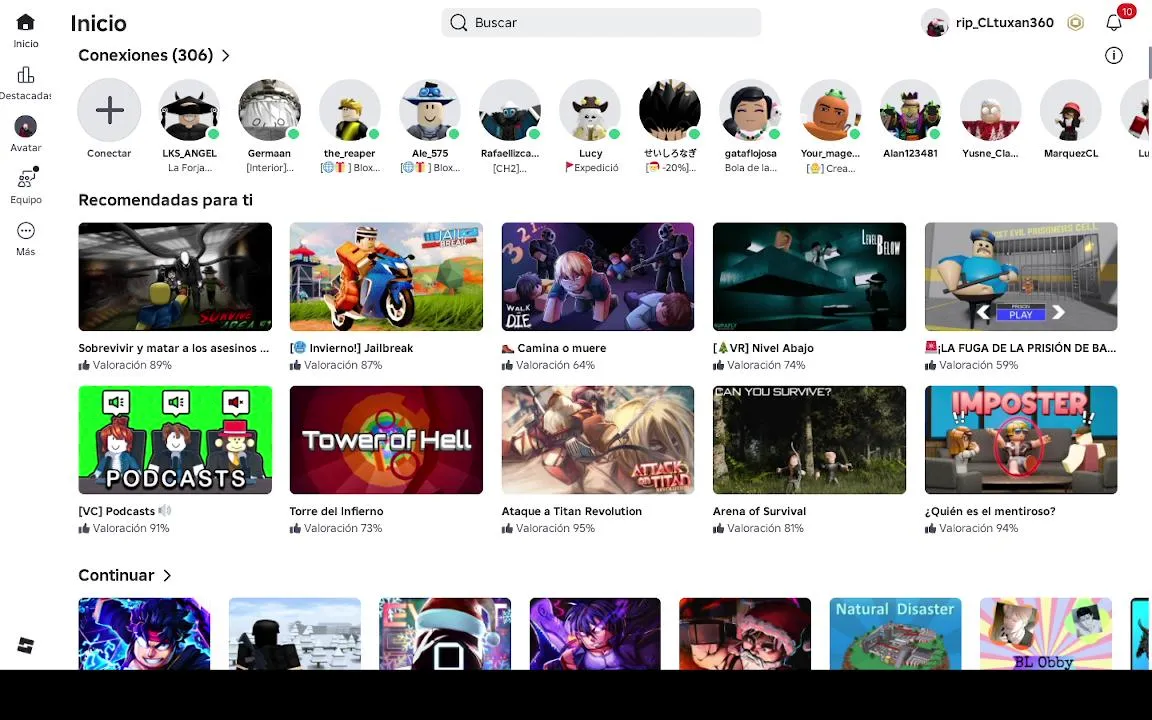Open the Inicio home icon in sidebar
Viewport: 1152px width, 720px height.
[x=26, y=23]
